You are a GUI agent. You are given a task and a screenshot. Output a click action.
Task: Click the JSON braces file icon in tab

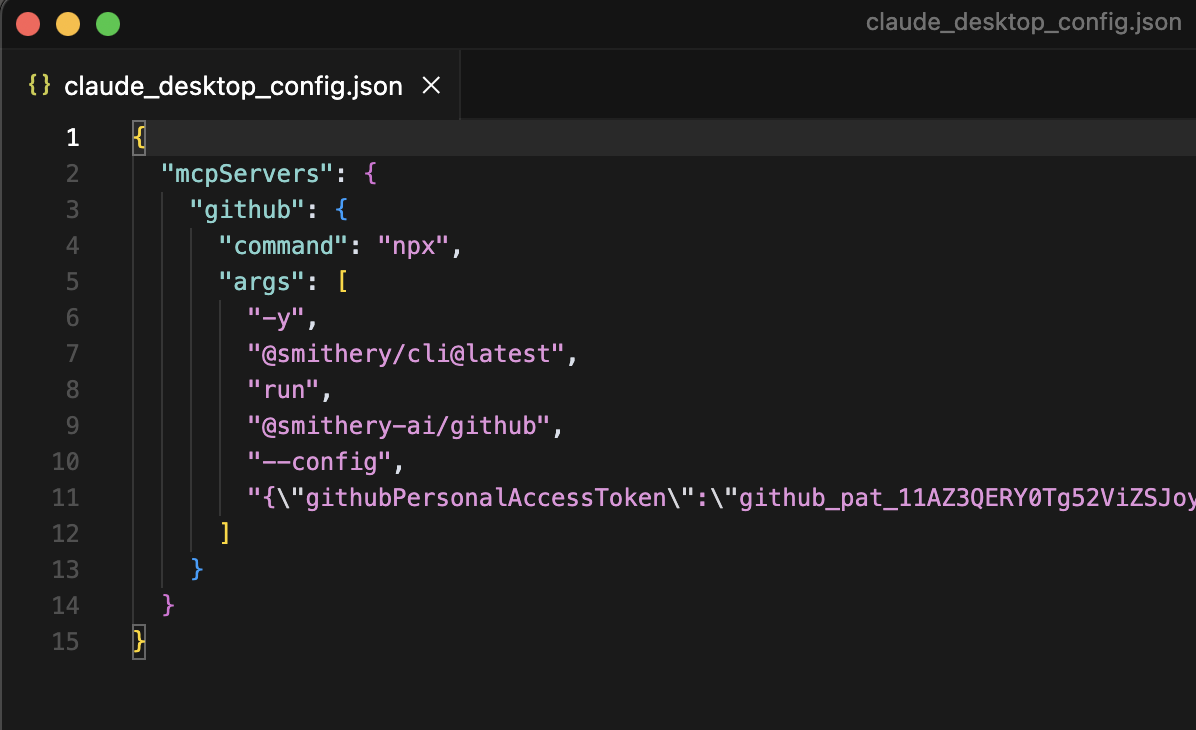[40, 85]
